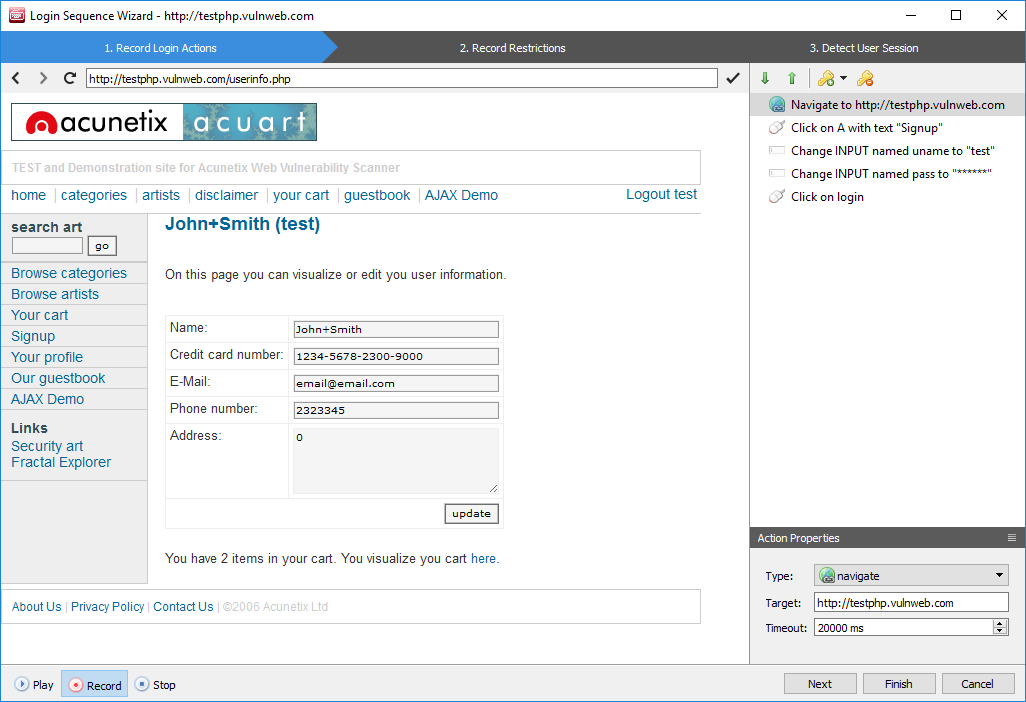Open the guestbook link in the page

377,195
